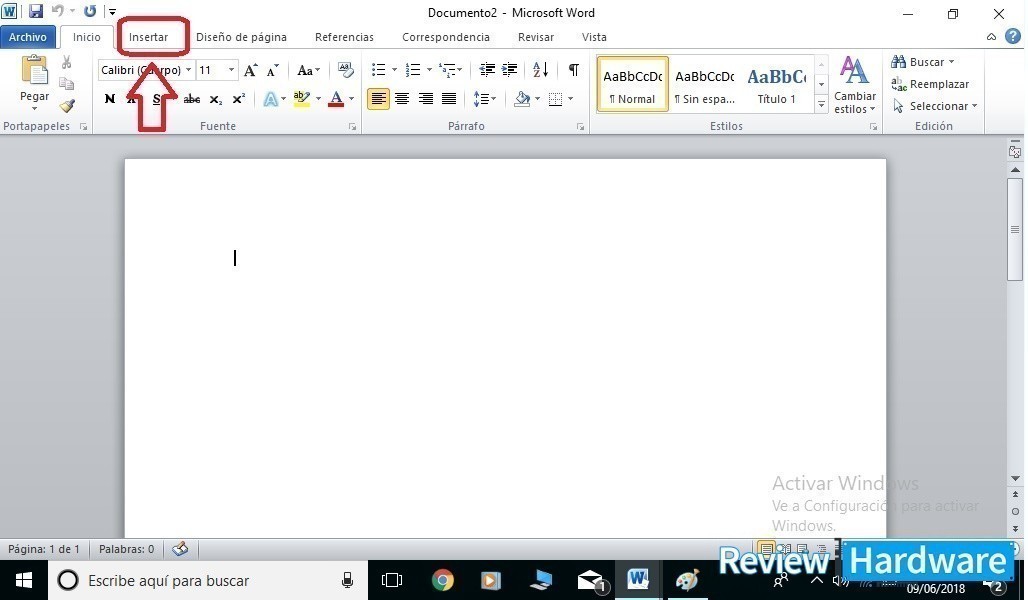Clear all formatting from the text

[x=346, y=70]
